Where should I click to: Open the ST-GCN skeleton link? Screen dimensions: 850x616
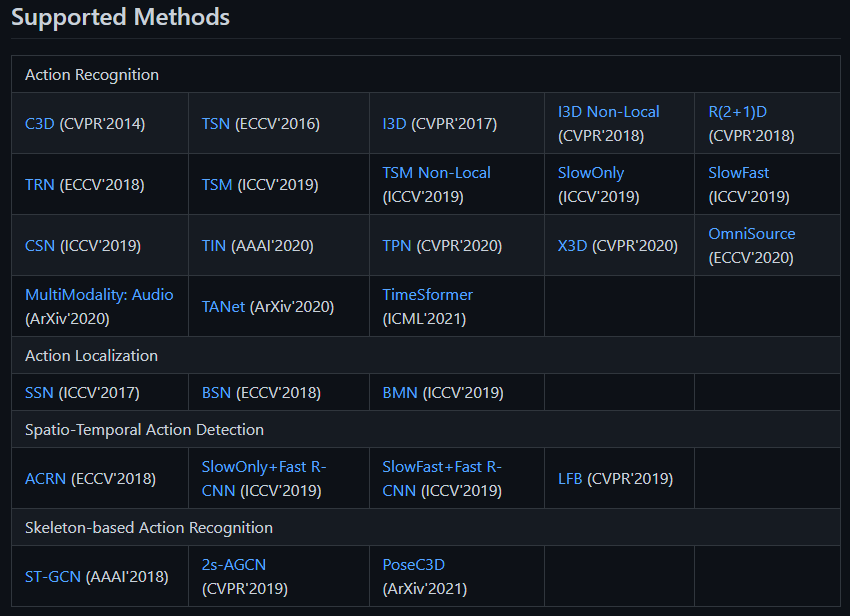pyautogui.click(x=53, y=576)
